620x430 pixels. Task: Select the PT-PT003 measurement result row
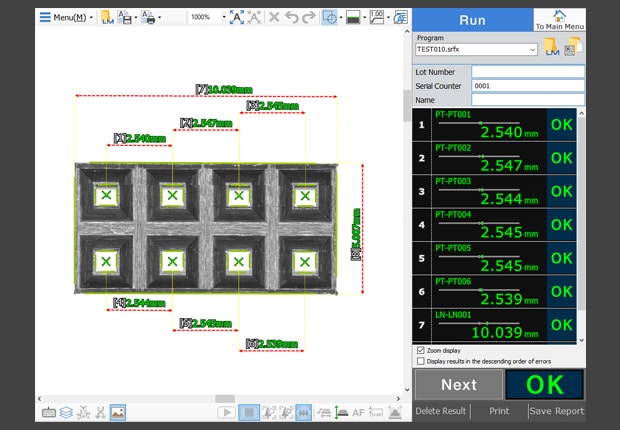pyautogui.click(x=496, y=191)
